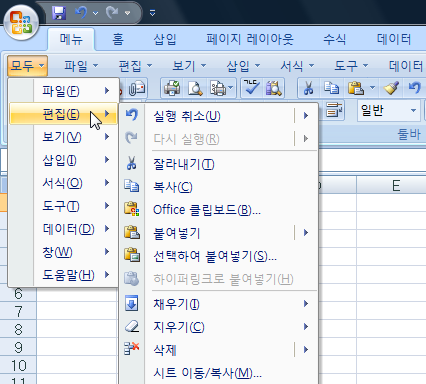Choose 삭제 from the edit submenu
Image resolution: width=426 pixels, height=384 pixels.
click(x=207, y=350)
